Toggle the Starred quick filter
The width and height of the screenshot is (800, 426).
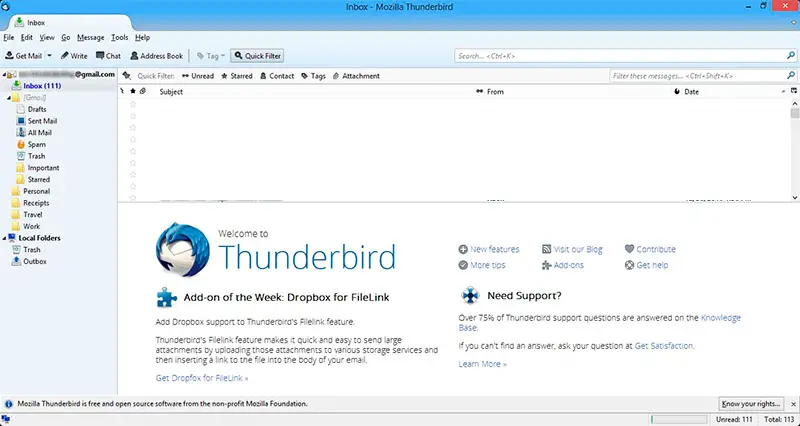point(237,76)
